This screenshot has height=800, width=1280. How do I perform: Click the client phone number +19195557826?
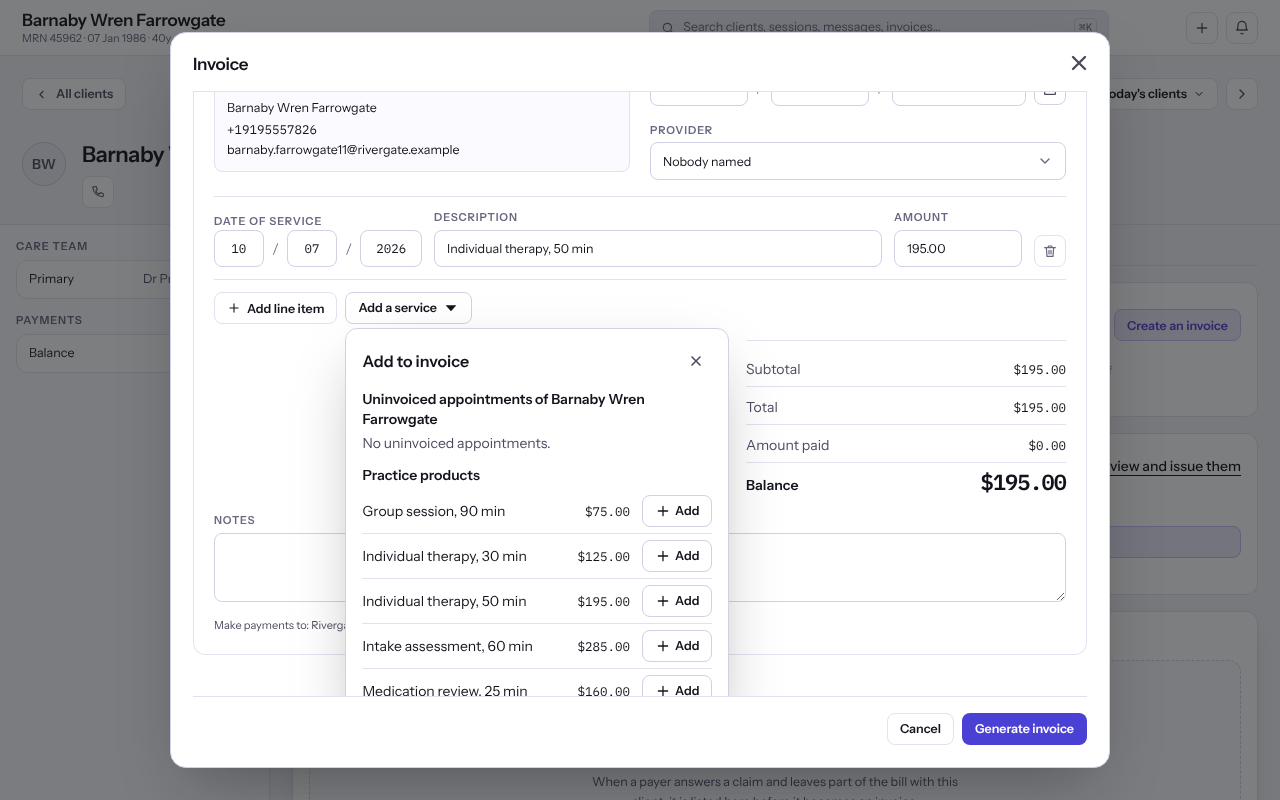click(272, 130)
